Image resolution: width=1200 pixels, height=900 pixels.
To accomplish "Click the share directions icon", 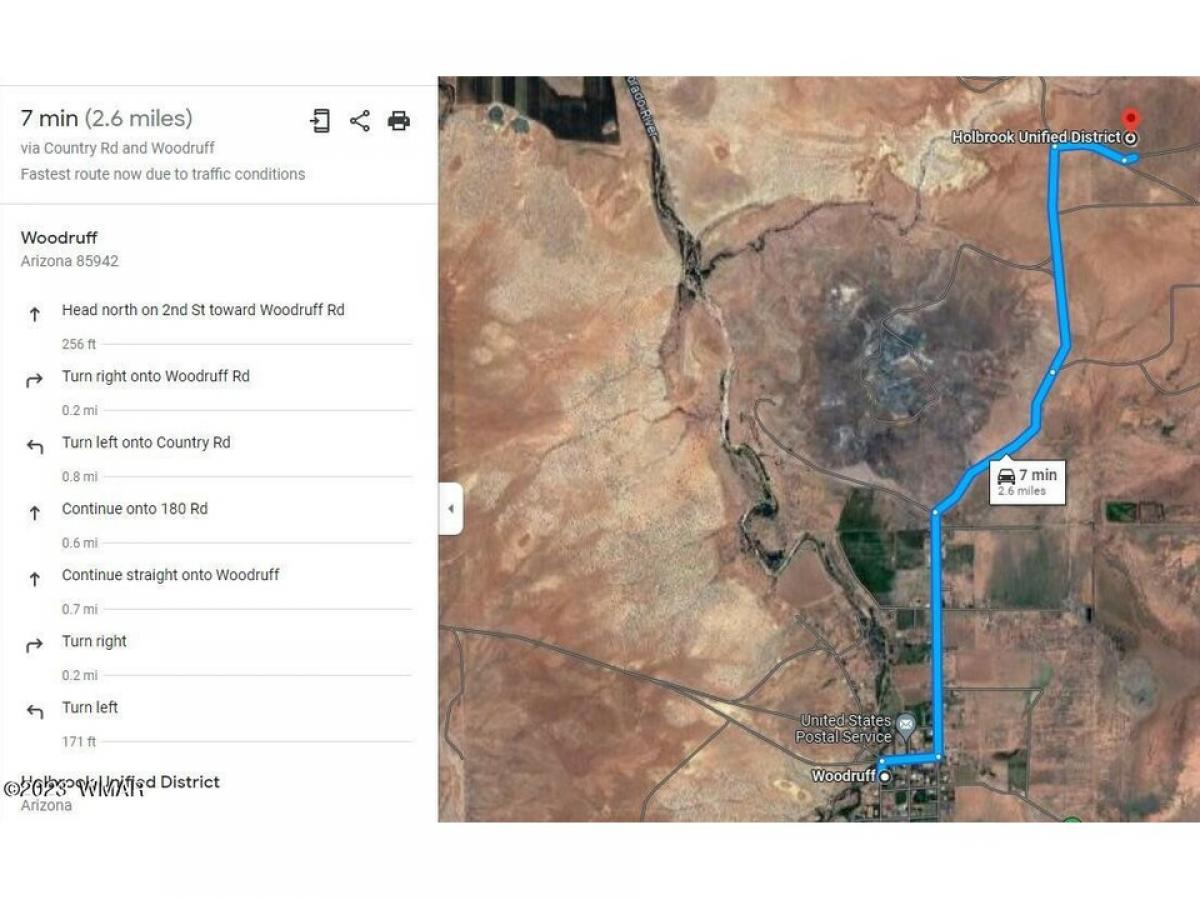I will click(360, 121).
